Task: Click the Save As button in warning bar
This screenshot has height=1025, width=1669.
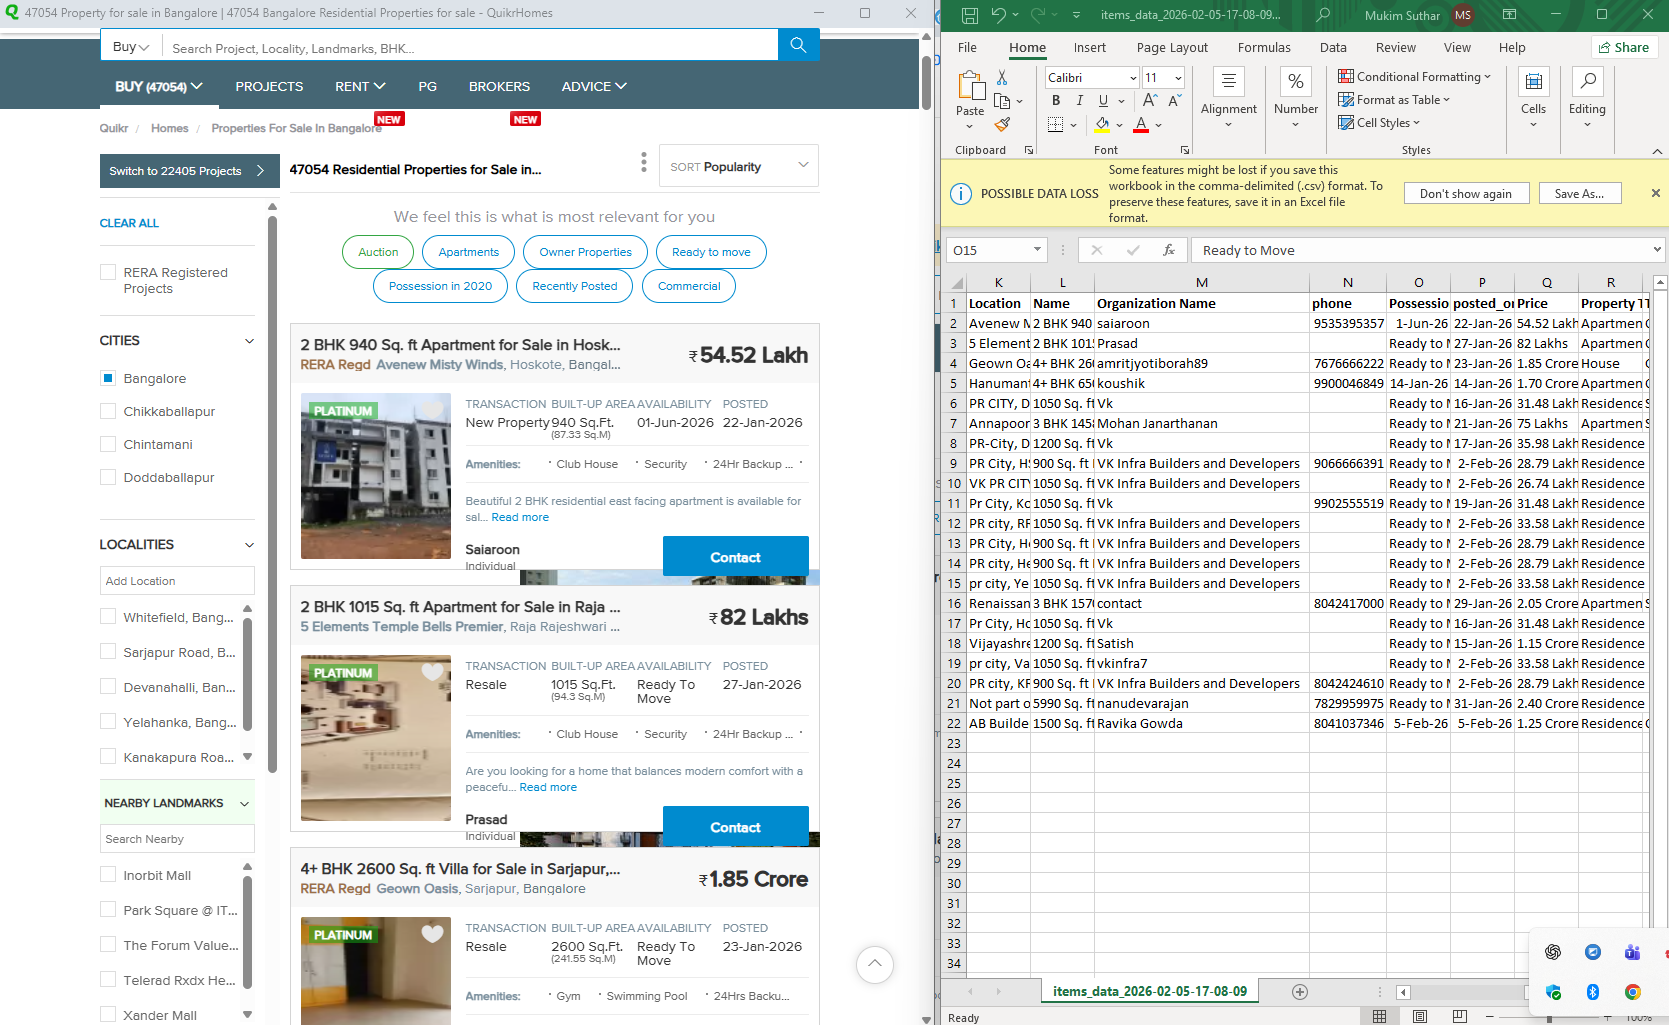Action: [1579, 194]
